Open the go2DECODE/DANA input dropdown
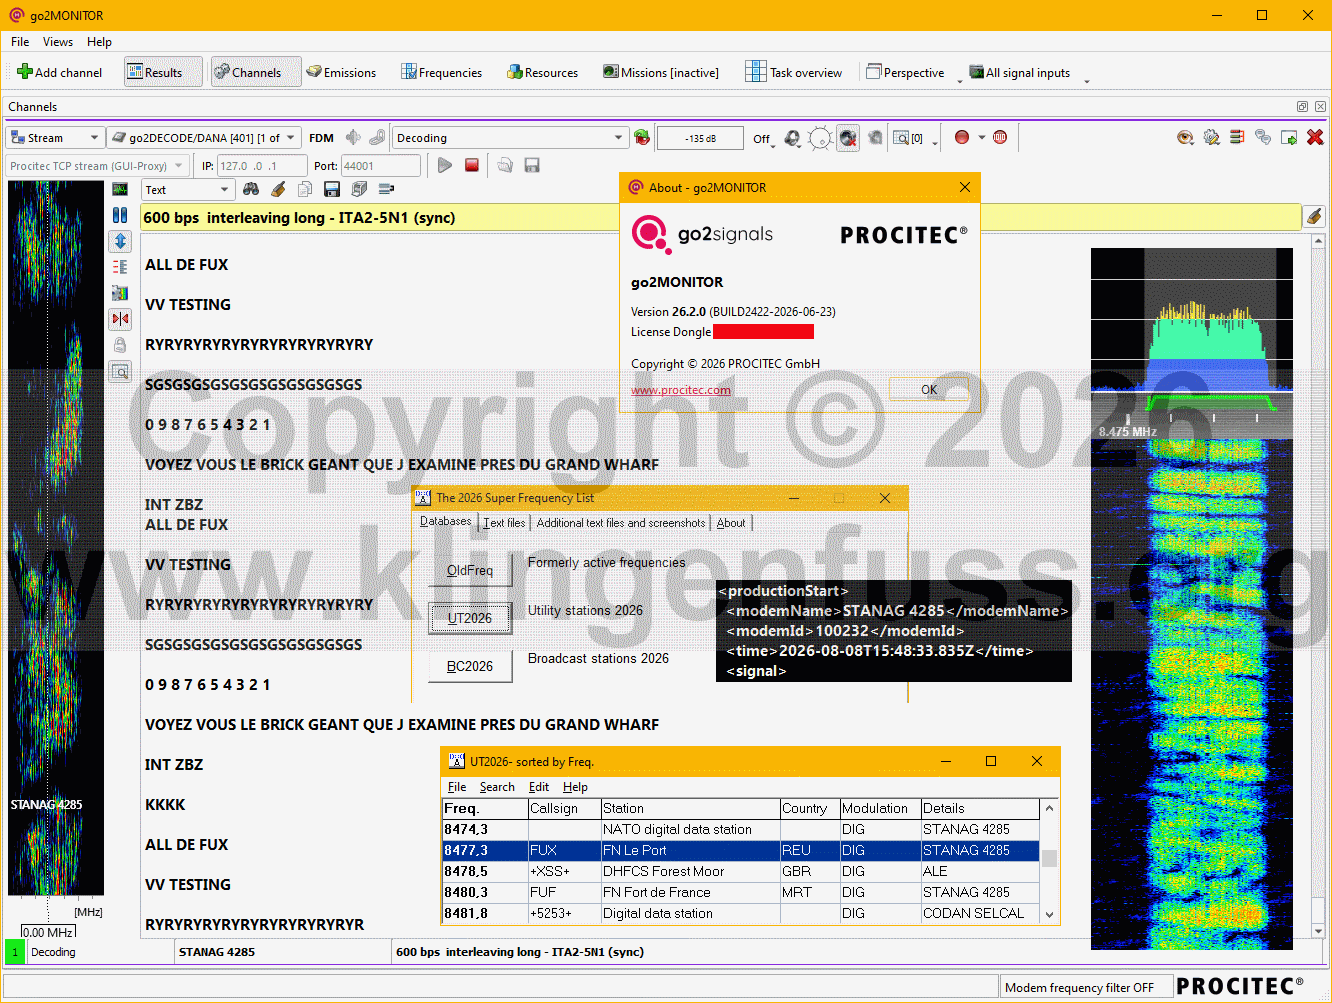This screenshot has width=1332, height=1003. pos(204,138)
